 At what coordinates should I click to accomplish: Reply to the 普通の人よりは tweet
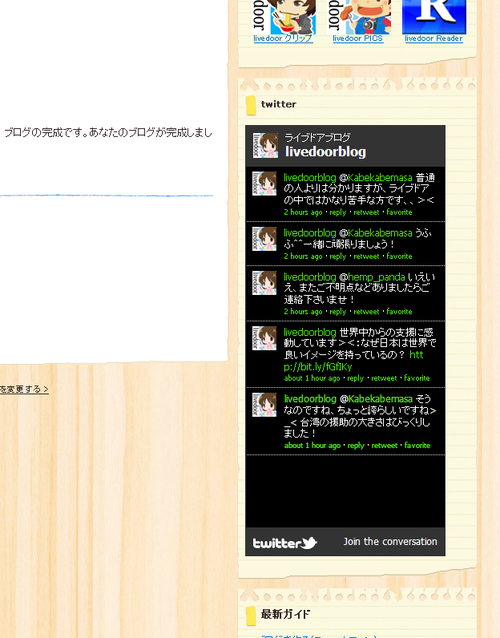coord(338,212)
